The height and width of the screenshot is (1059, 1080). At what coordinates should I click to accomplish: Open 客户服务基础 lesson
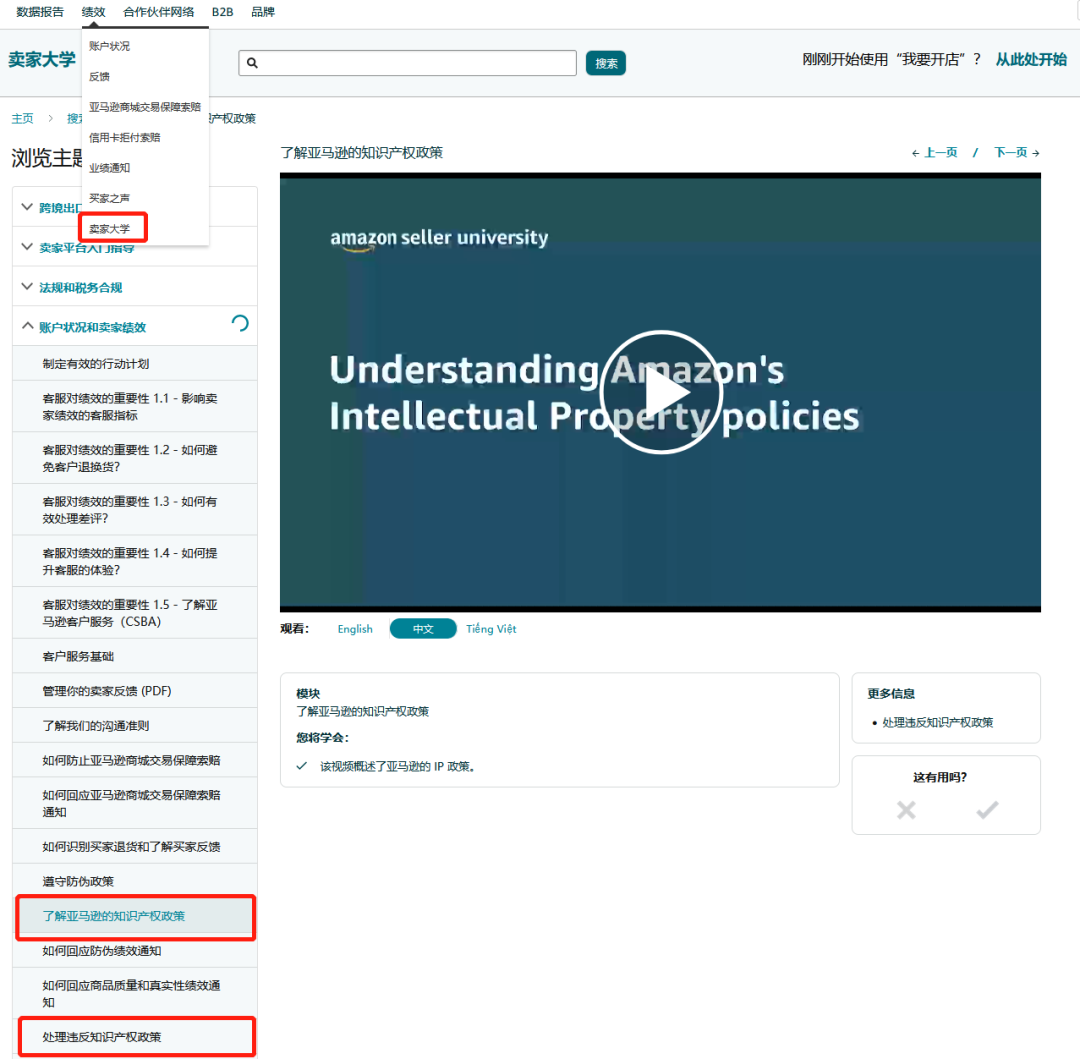click(x=135, y=656)
